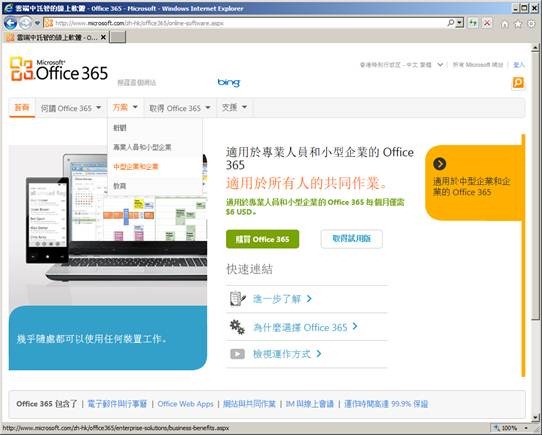Choose '專業人員和小型企業' in the dropdown
542x435 pixels.
[142, 147]
